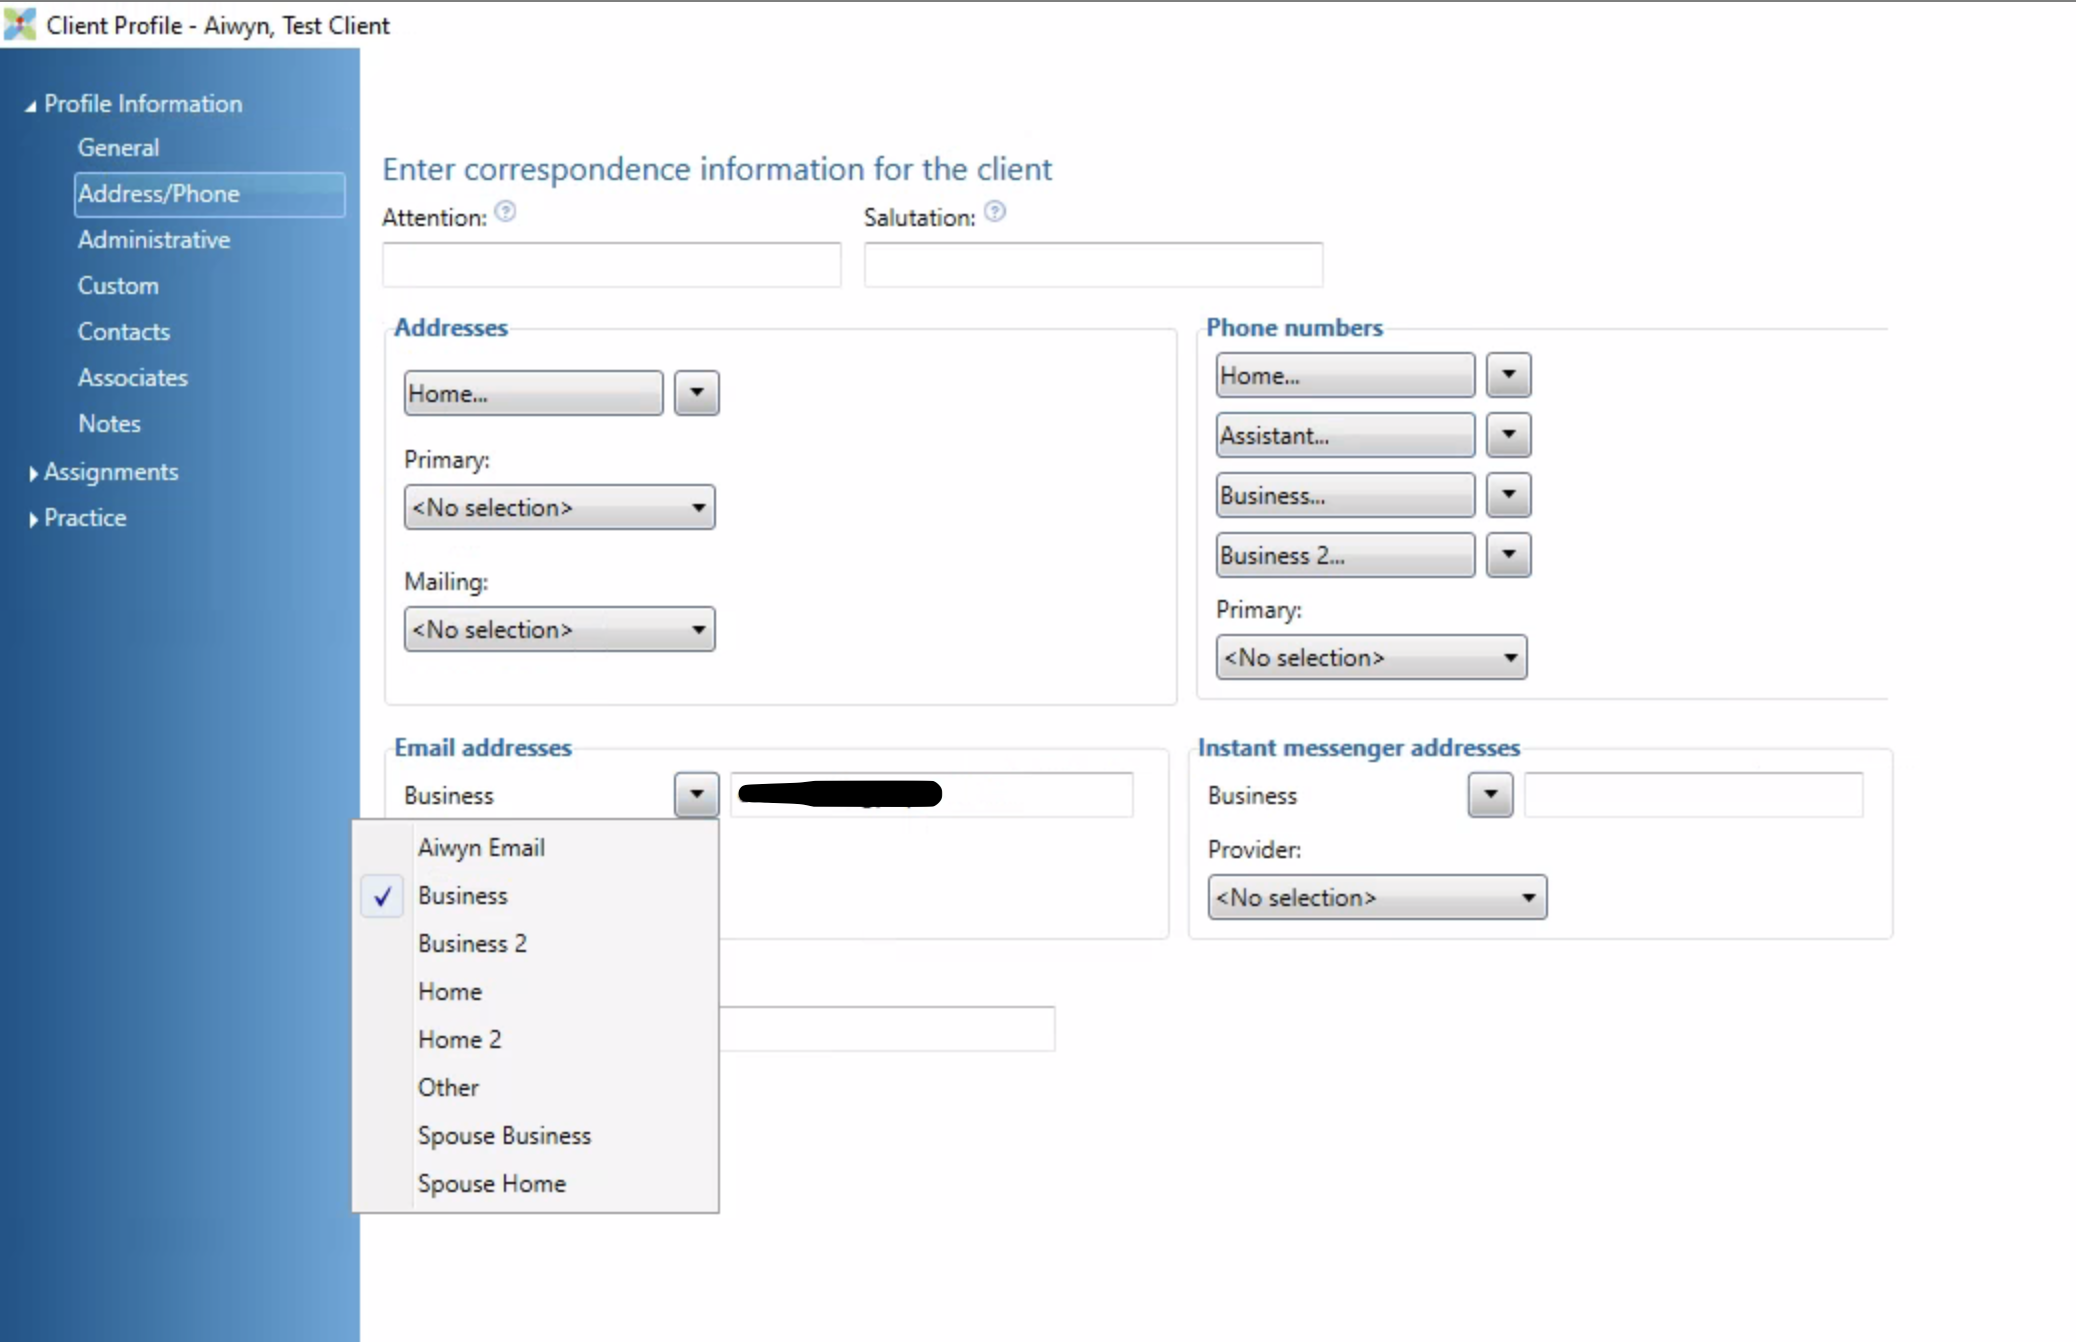Open the Associates page
Image resolution: width=2076 pixels, height=1342 pixels.
tap(133, 378)
